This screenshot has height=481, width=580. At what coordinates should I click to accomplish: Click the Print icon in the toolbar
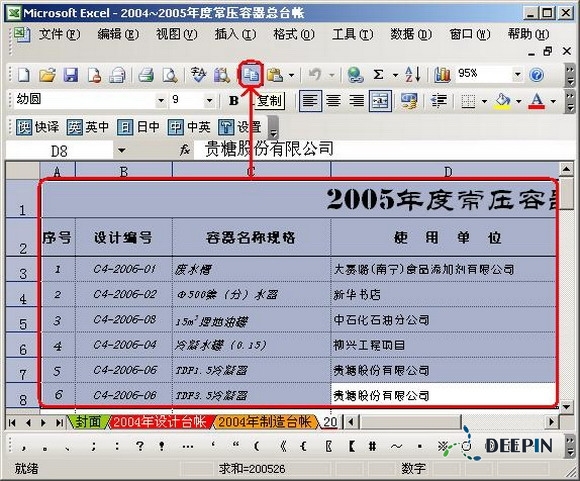(146, 75)
